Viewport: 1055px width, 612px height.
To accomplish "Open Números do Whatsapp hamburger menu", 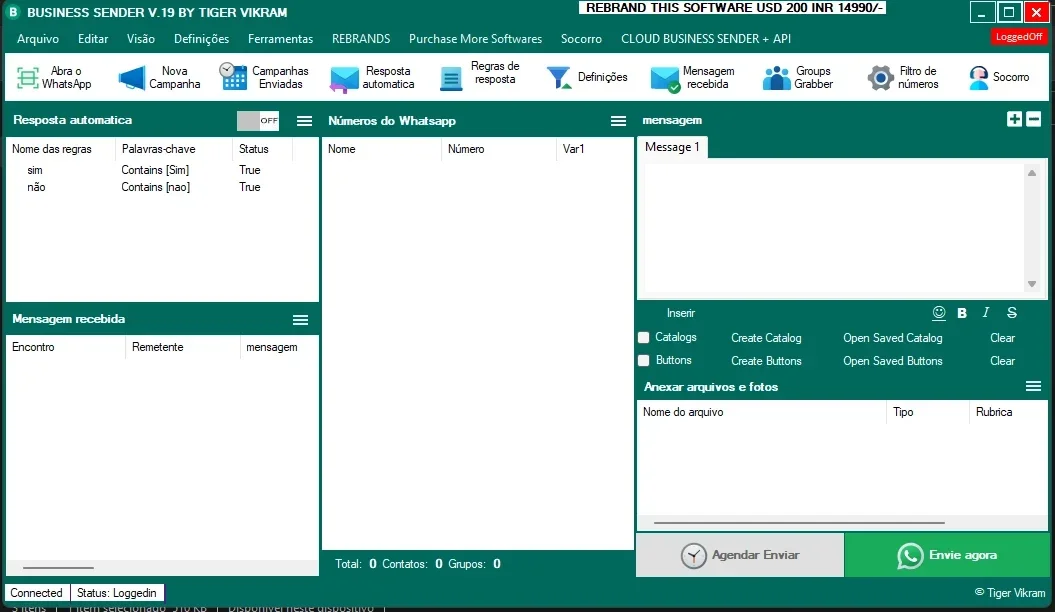I will (618, 121).
